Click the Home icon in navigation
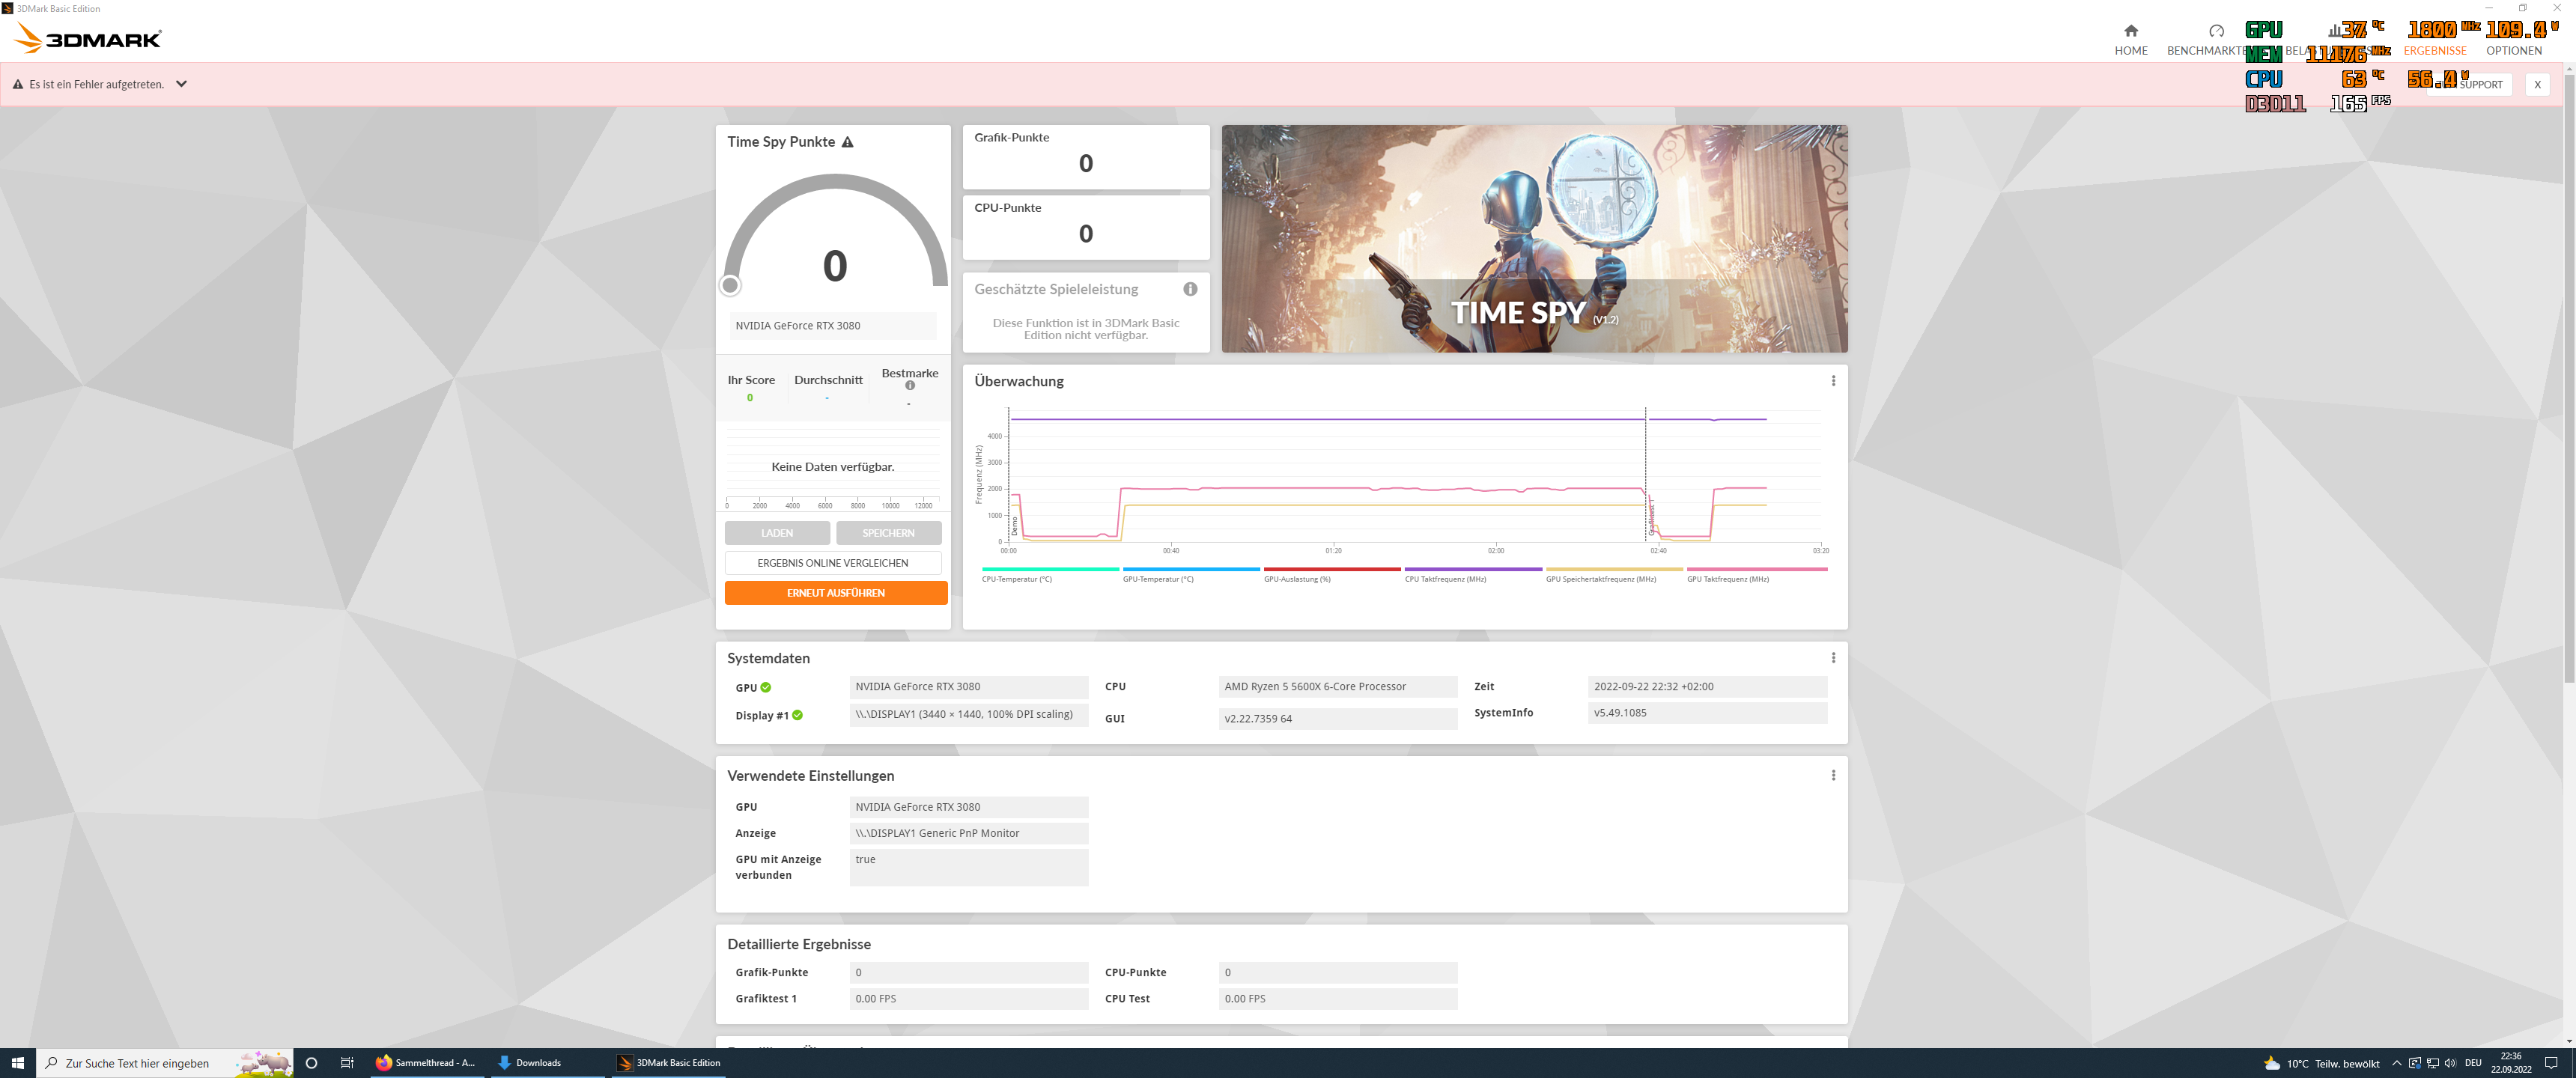The image size is (2576, 1078). [x=2130, y=31]
